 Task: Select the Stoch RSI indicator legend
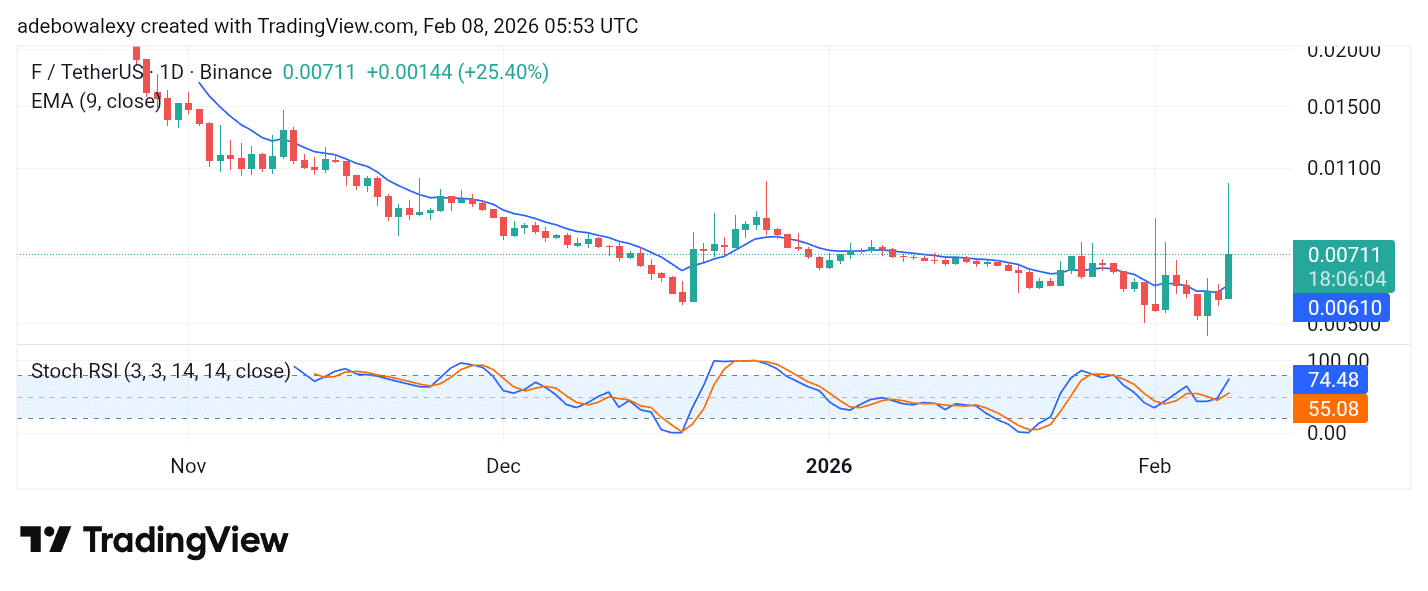click(x=161, y=371)
